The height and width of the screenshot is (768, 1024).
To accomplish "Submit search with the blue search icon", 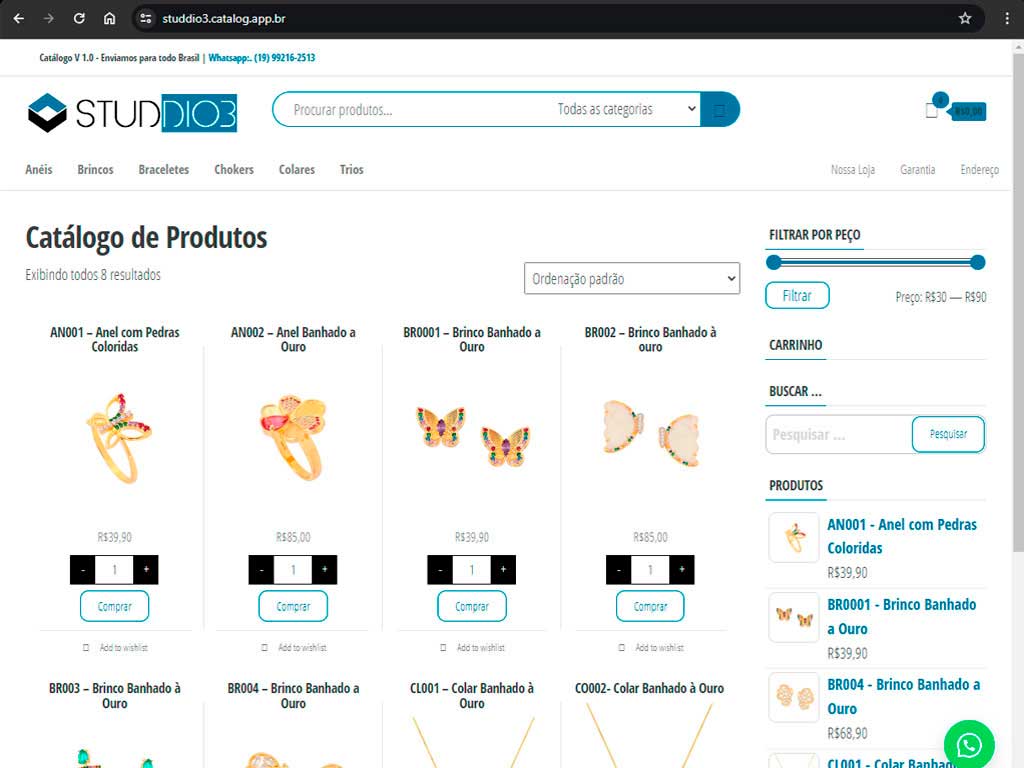I will coord(720,110).
